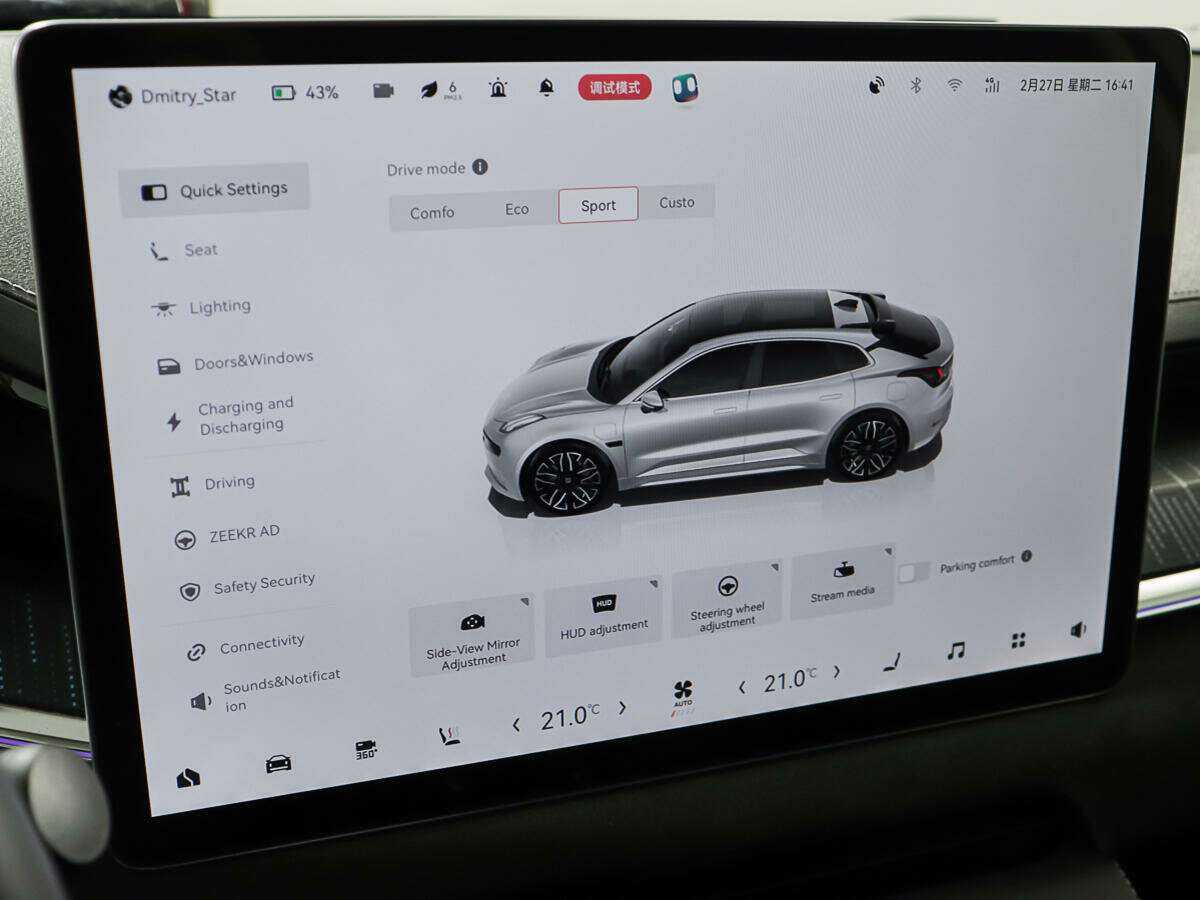Tap the dashcam camera icon in status bar

click(x=383, y=91)
